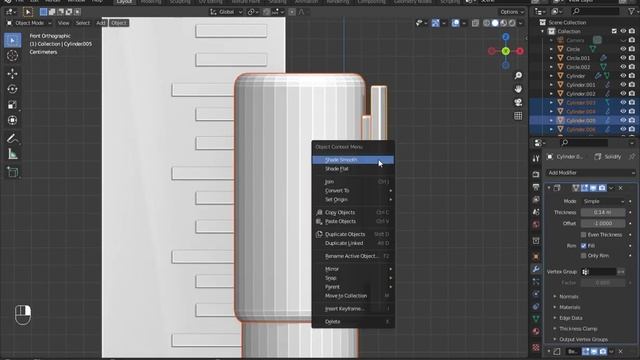Open the View menu in viewport header

coord(63,23)
